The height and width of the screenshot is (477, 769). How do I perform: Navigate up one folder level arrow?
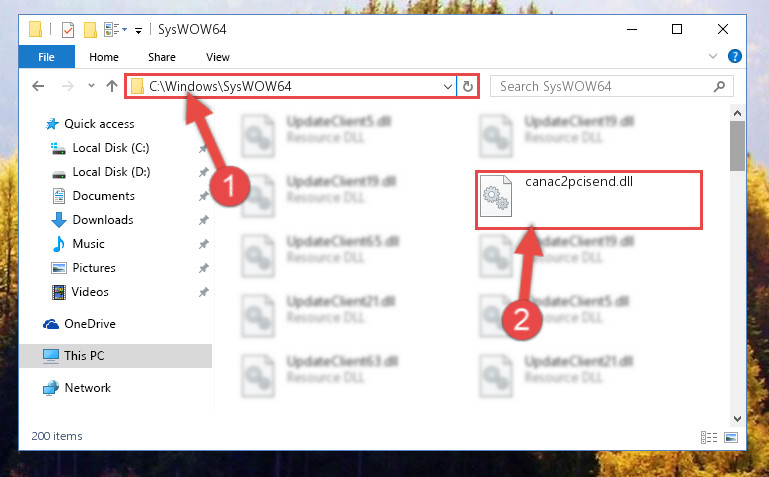[x=112, y=87]
